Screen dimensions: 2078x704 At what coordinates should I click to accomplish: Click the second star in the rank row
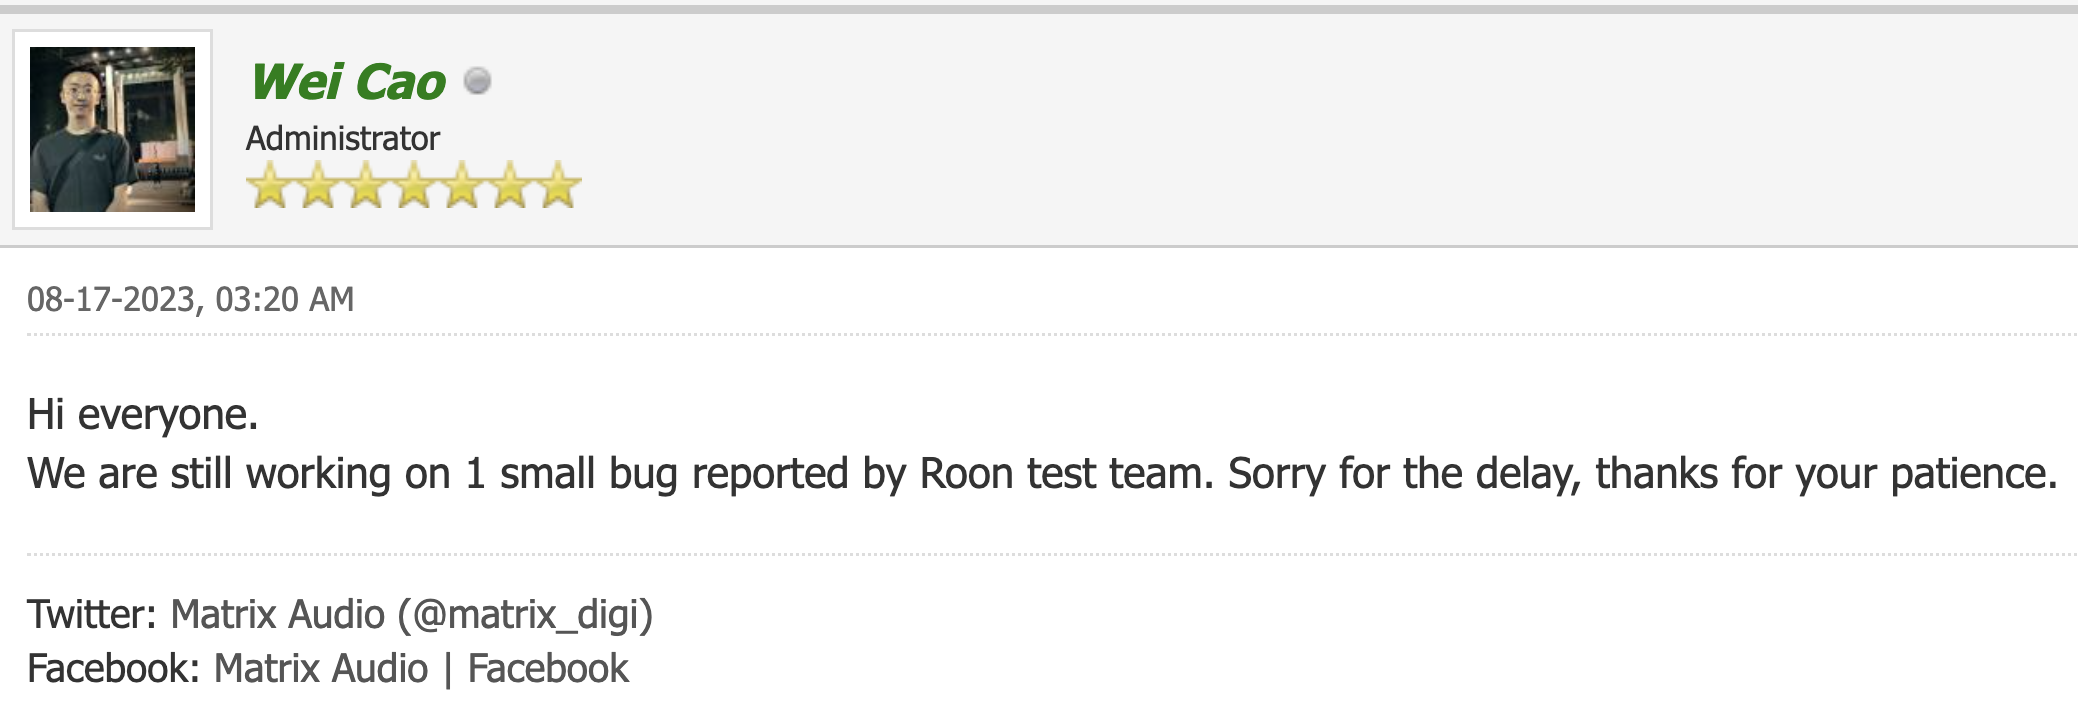(x=317, y=186)
